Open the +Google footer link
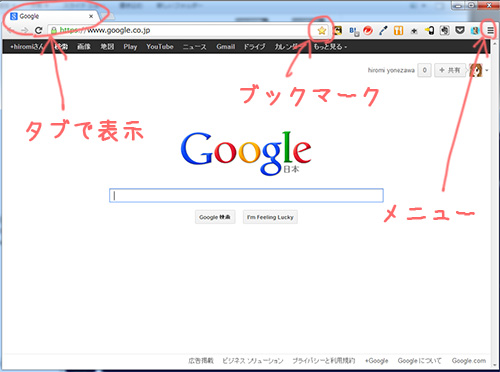This screenshot has width=500, height=372. (x=377, y=361)
